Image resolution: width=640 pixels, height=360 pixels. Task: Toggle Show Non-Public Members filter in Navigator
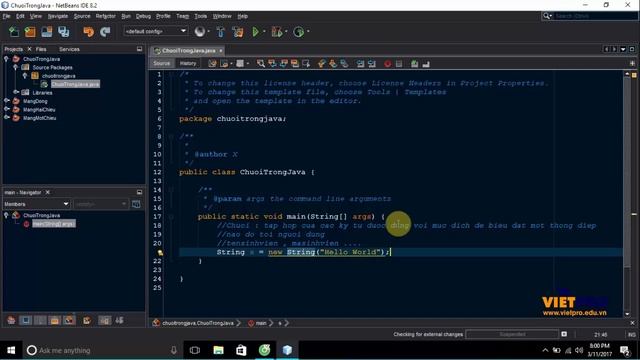[x=55, y=320]
